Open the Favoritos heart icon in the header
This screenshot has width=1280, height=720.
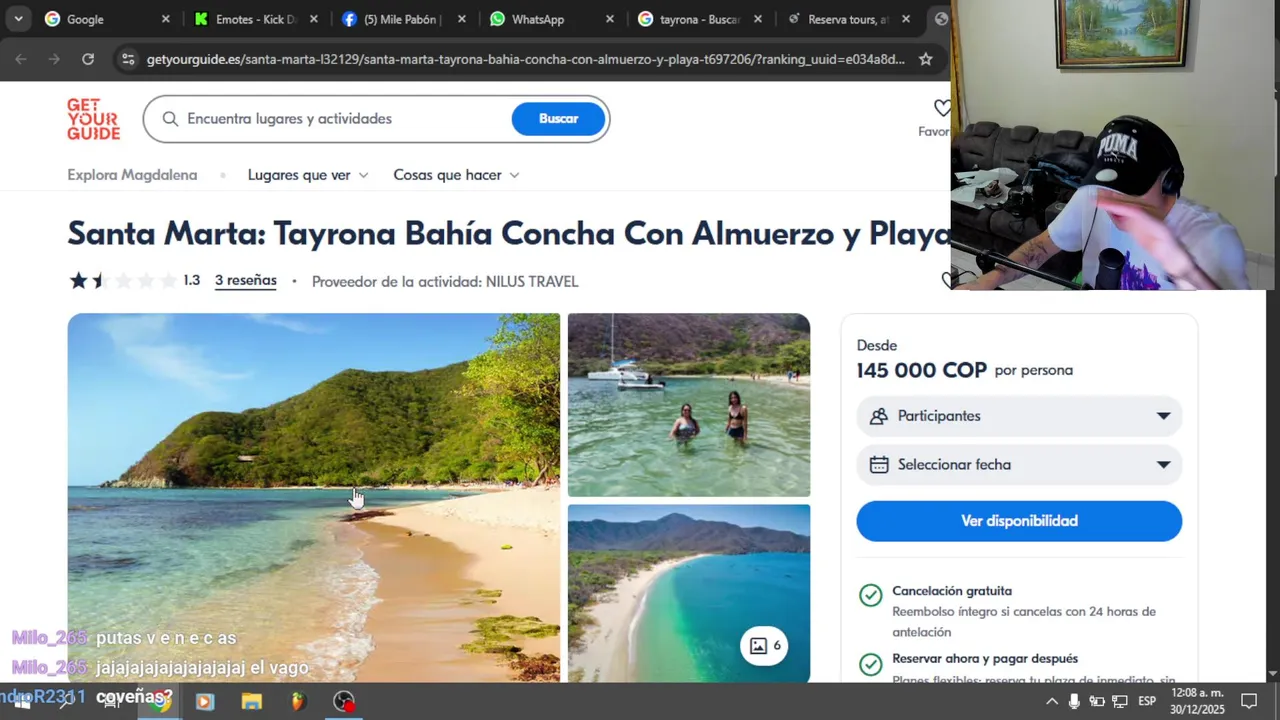pos(941,107)
